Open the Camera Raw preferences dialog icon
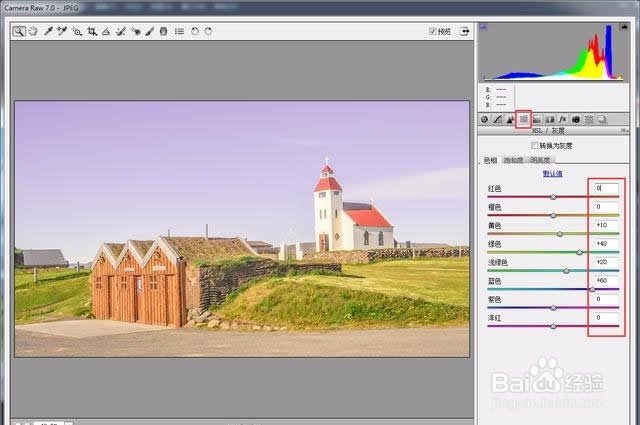Screen dimensions: 640x425 (179, 31)
